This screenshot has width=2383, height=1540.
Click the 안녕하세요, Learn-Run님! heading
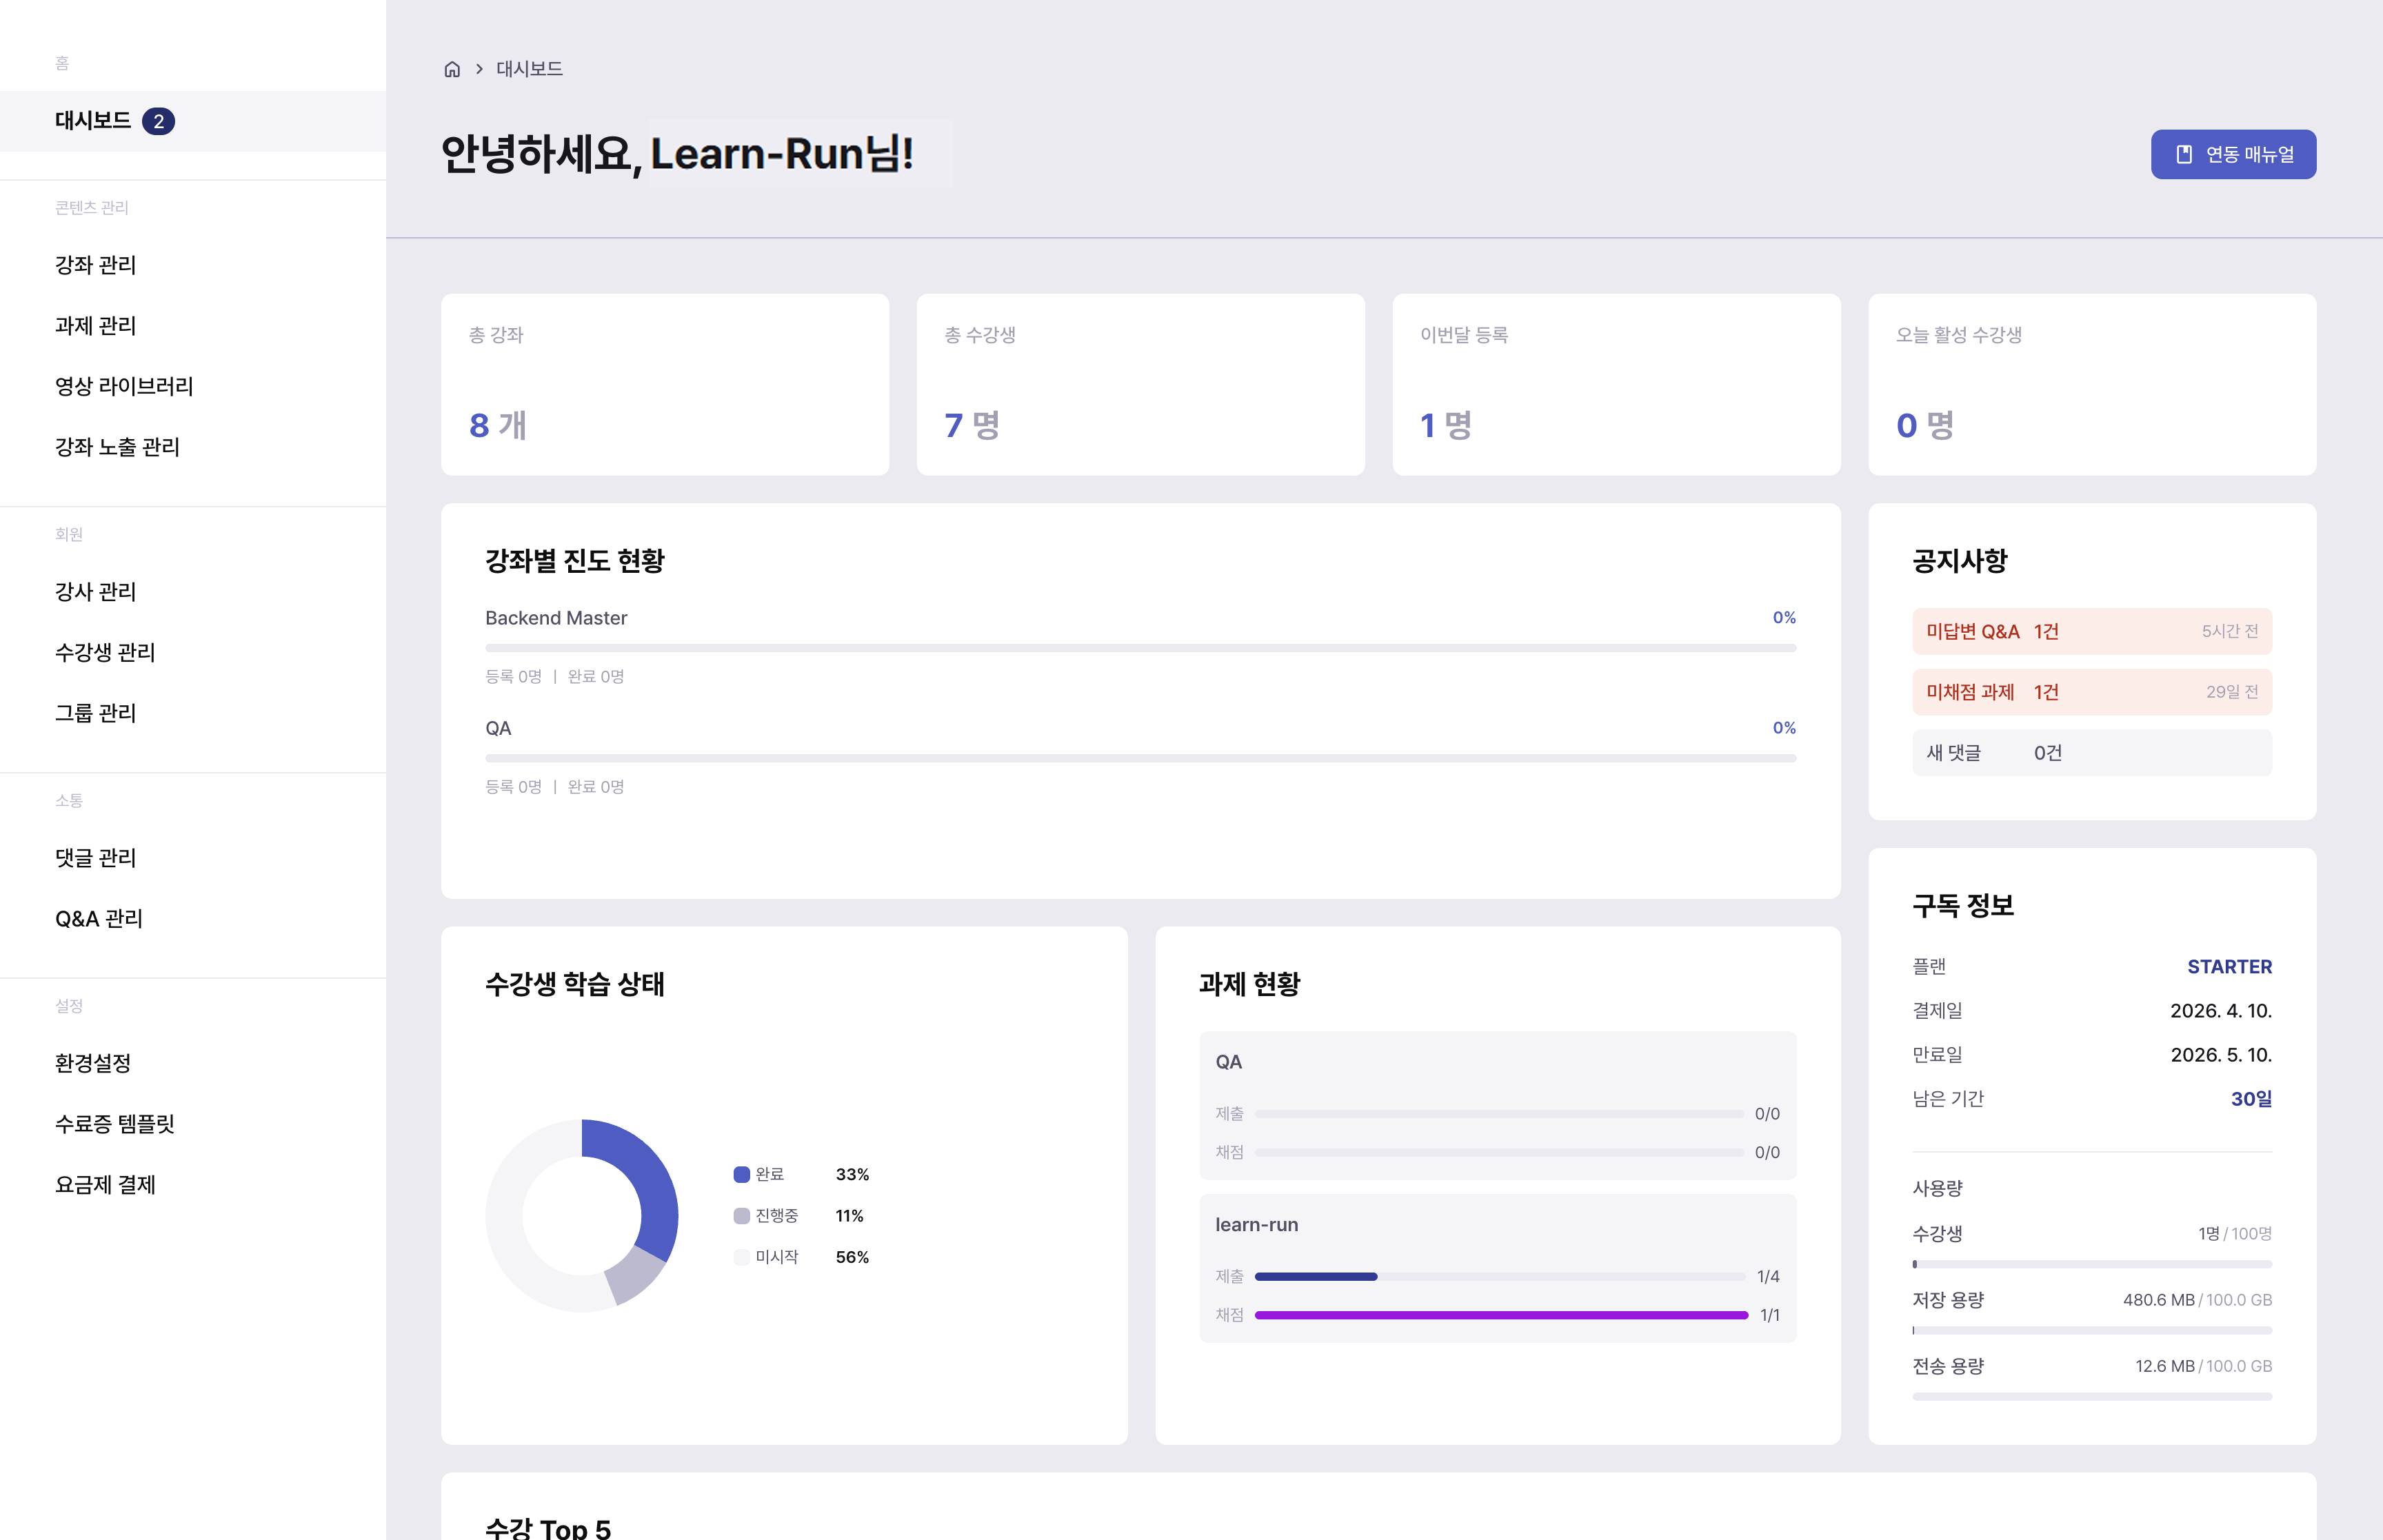[x=677, y=153]
